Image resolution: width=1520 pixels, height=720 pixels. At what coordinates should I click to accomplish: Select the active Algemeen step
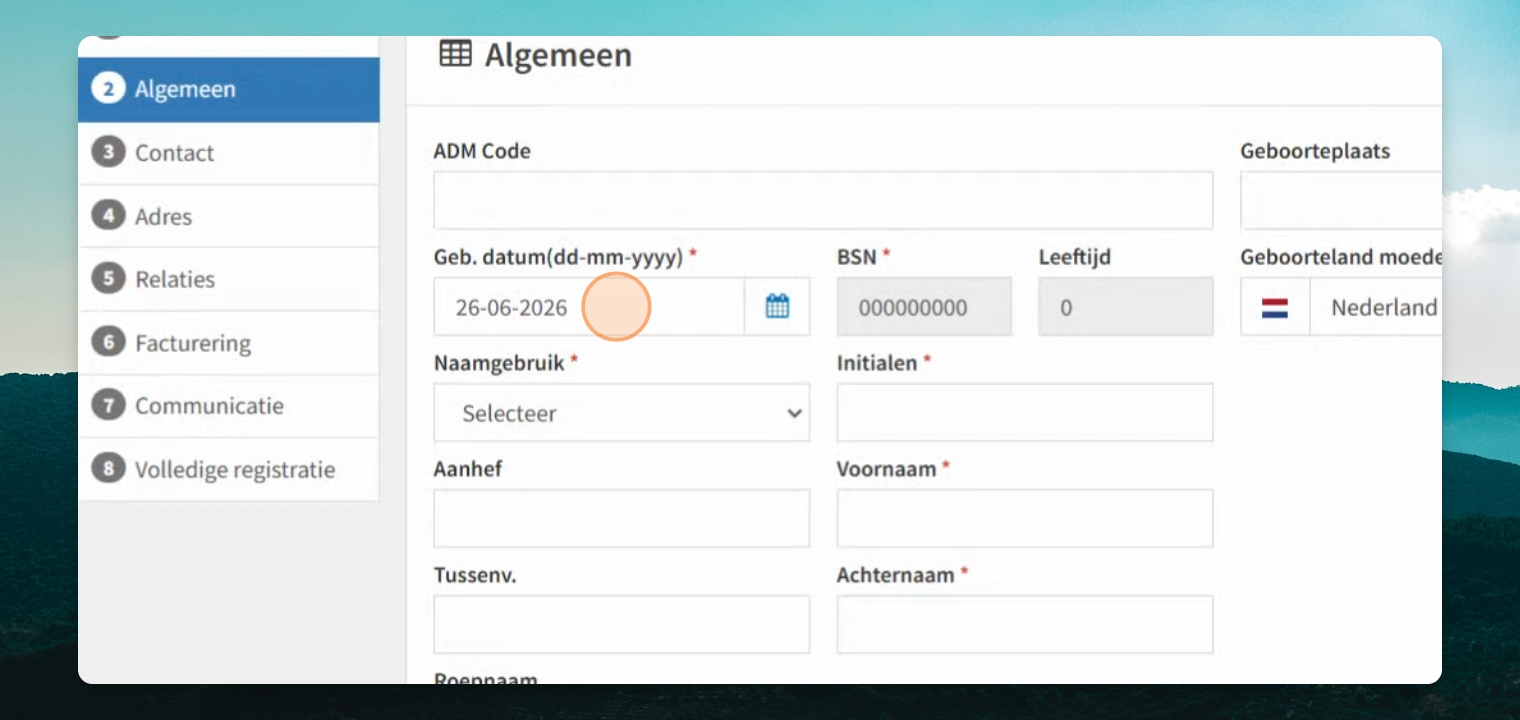coord(229,90)
